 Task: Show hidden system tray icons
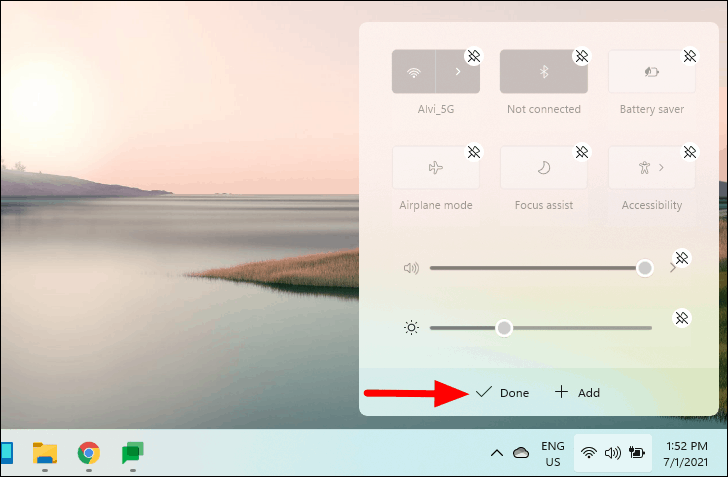[x=497, y=453]
